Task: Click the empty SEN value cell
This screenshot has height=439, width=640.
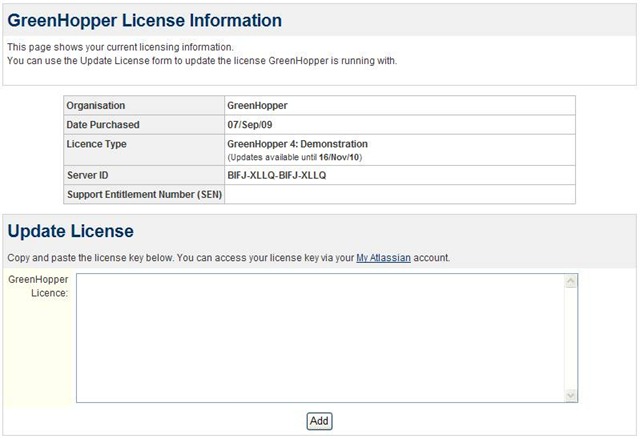Action: [x=400, y=194]
